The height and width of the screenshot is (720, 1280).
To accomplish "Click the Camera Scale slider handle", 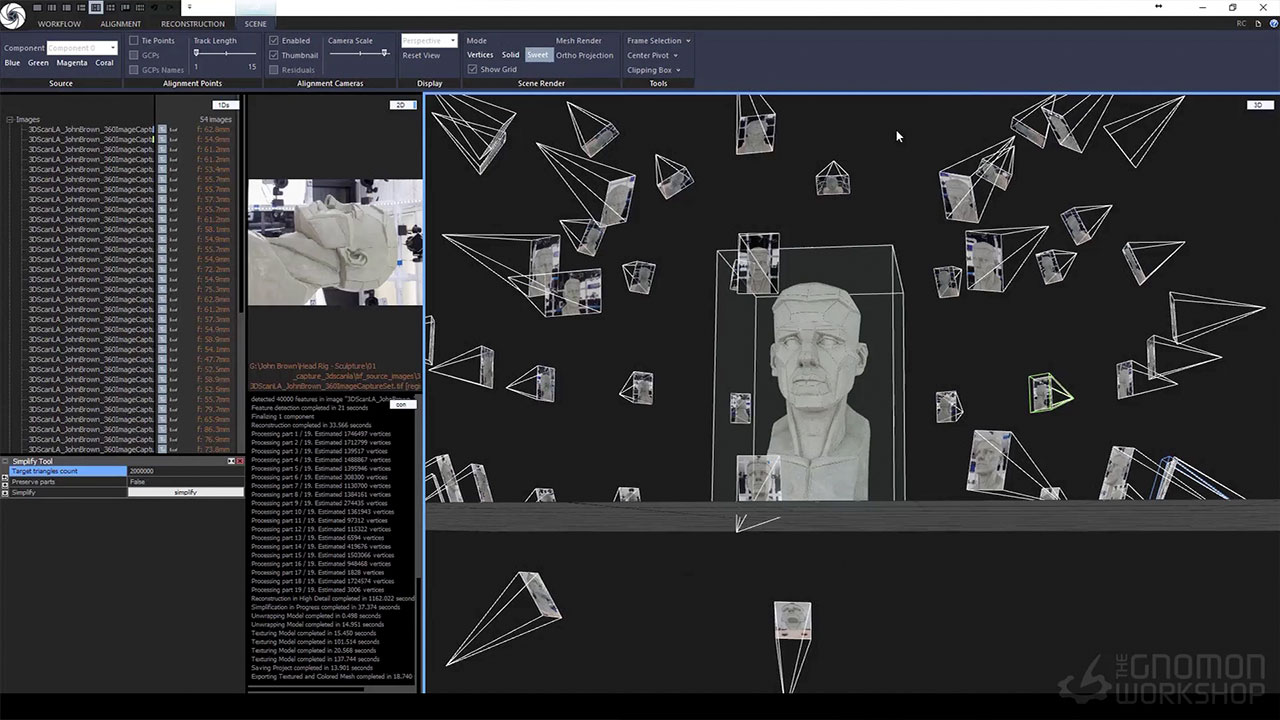I will tap(385, 53).
